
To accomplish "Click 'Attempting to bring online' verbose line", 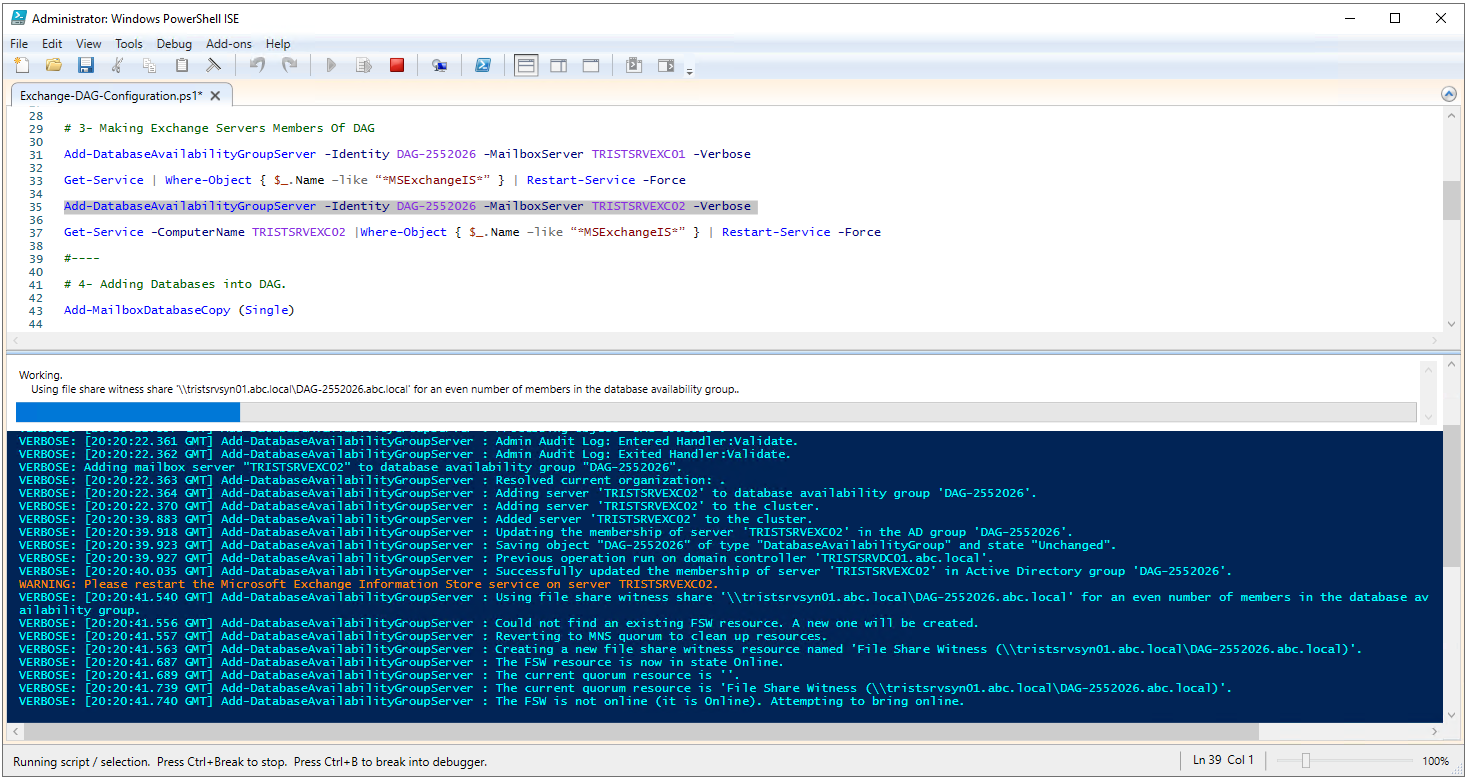I will click(x=491, y=701).
